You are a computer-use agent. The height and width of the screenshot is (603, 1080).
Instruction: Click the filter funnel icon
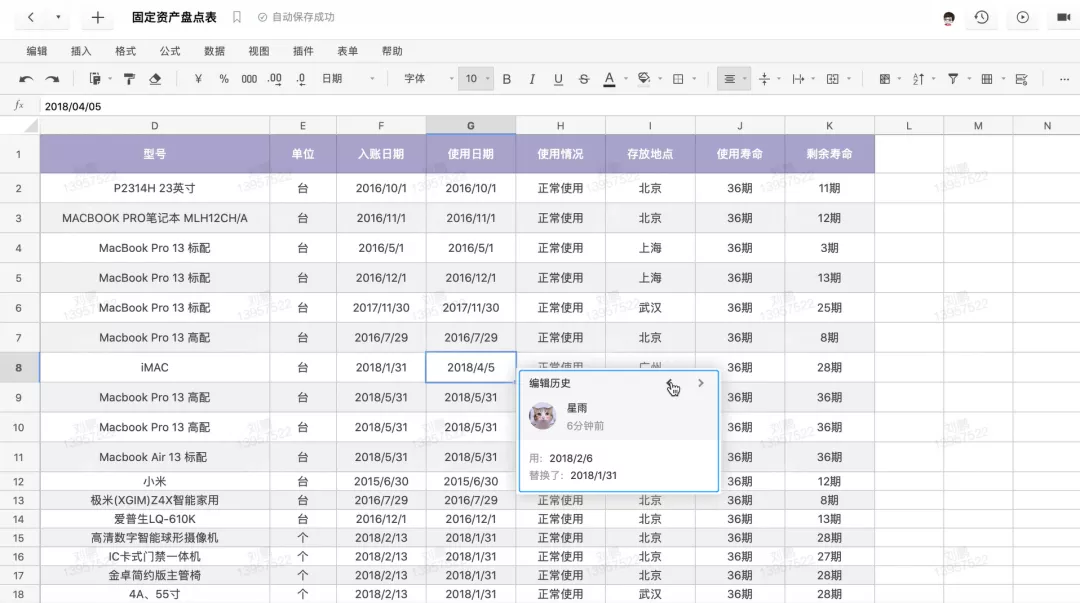pyautogui.click(x=952, y=79)
